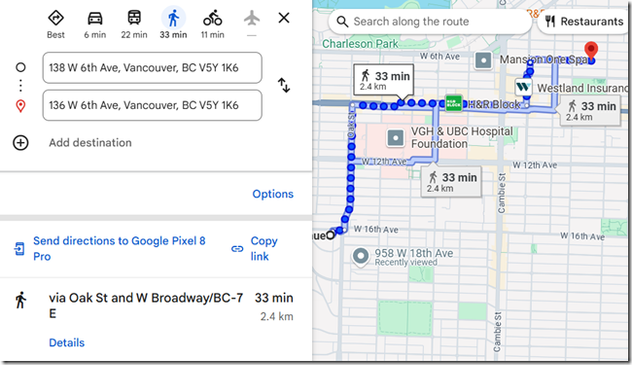This screenshot has height=365, width=632.
Task: Click the Search along the route box
Action: [x=430, y=21]
